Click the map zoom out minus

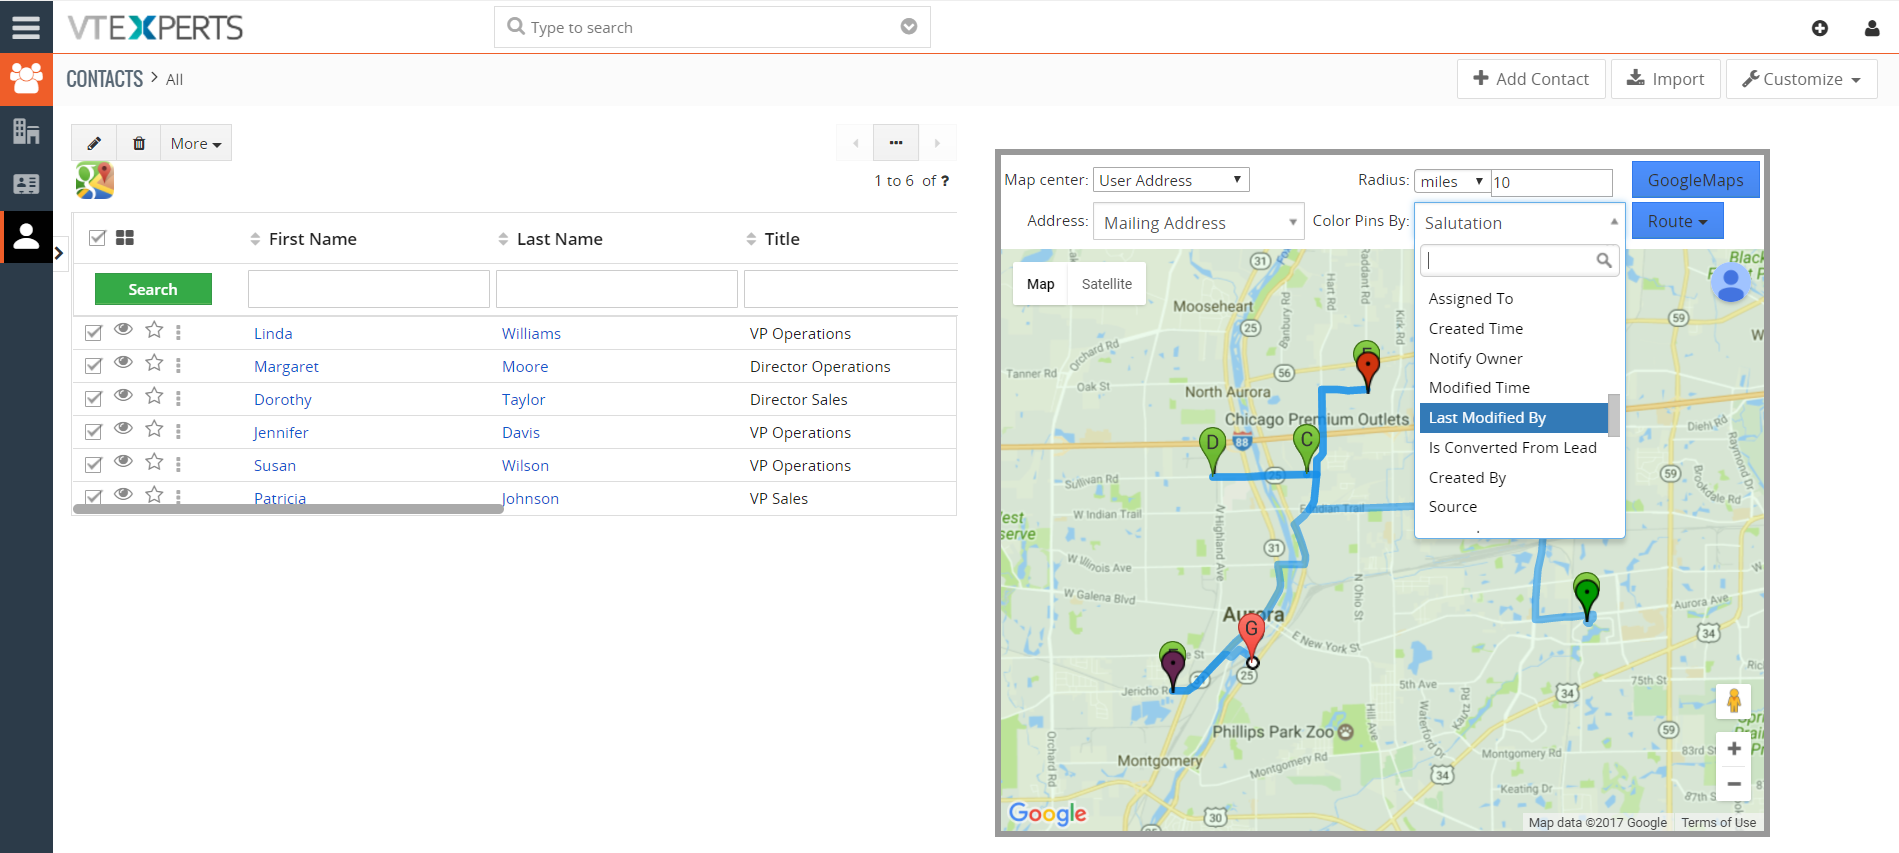point(1734,784)
